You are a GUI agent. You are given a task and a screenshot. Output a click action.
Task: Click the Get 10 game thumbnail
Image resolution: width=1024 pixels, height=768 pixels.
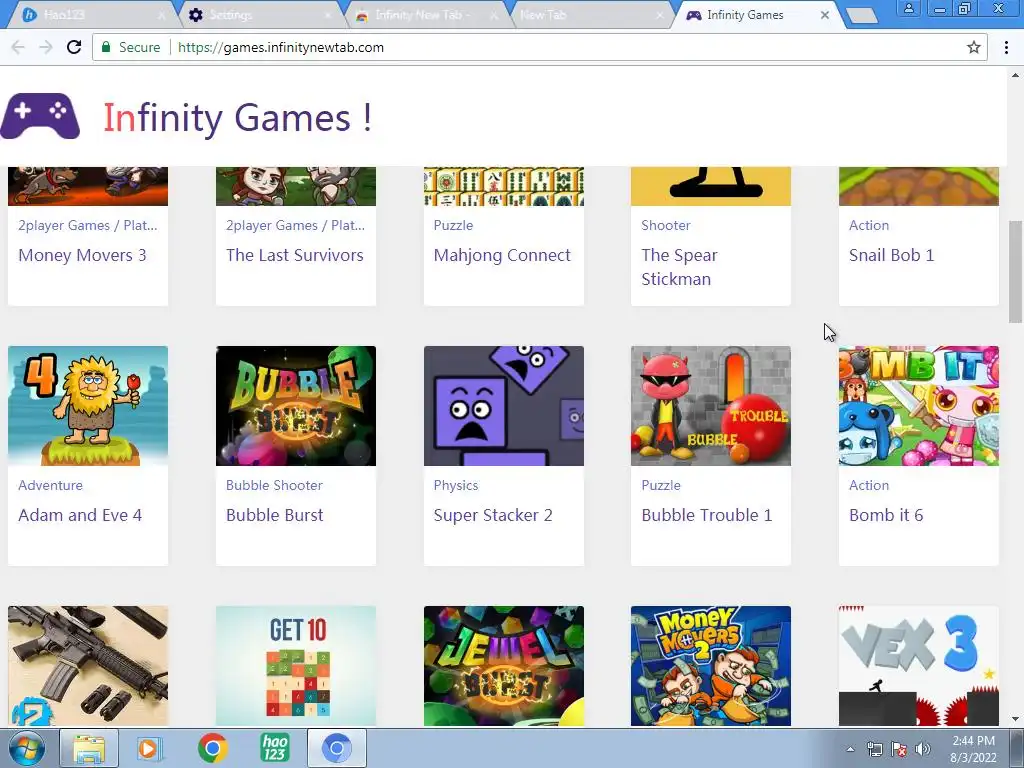click(x=296, y=665)
